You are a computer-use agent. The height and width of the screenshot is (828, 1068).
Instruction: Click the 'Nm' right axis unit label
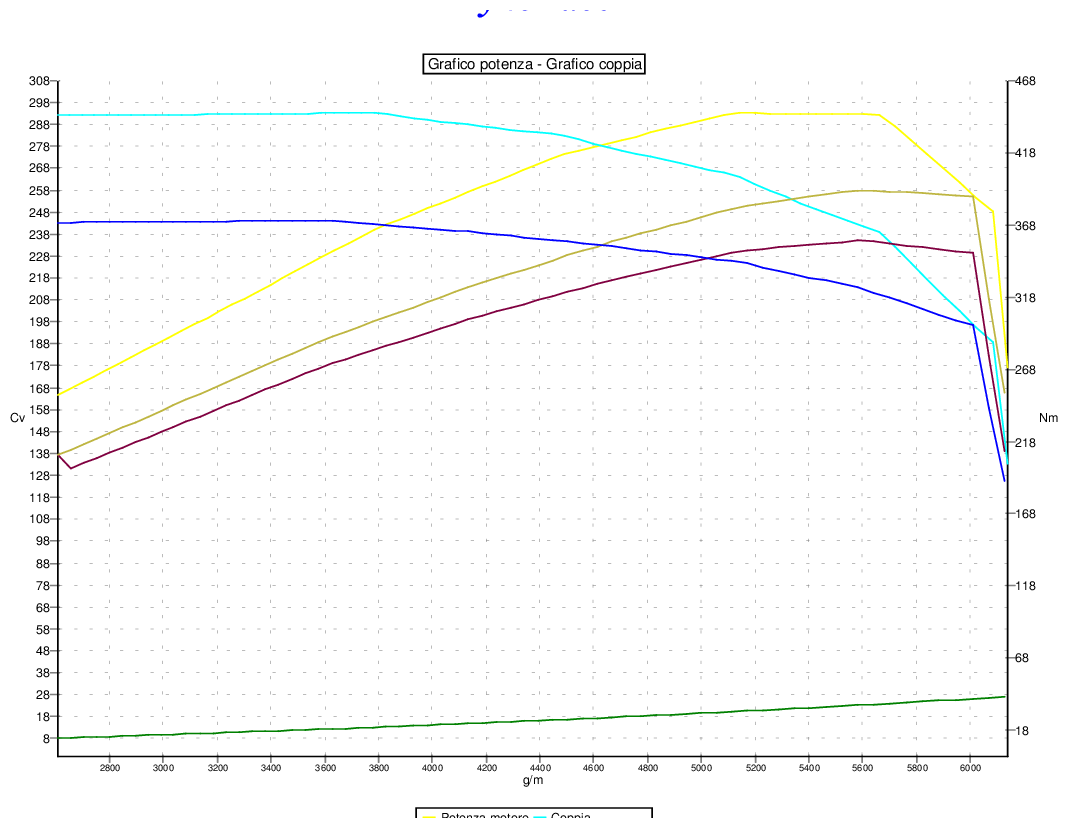pyautogui.click(x=1048, y=417)
